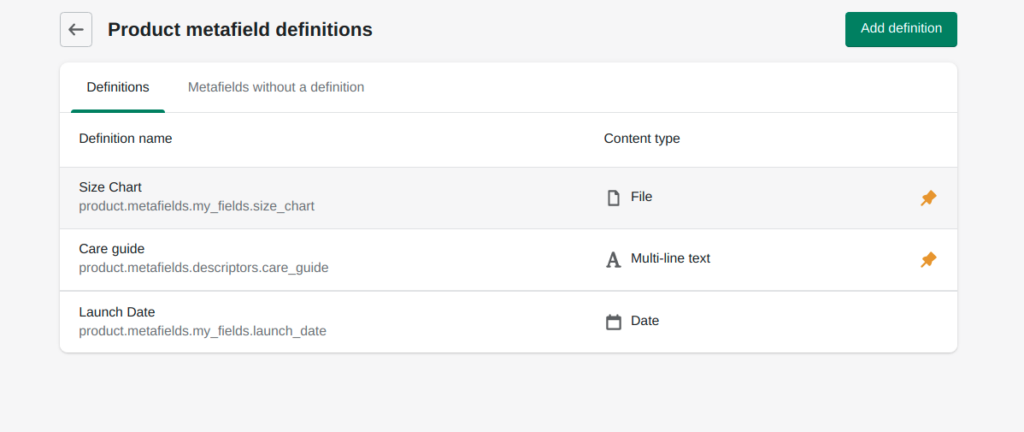Click the launch_date metafield key text
This screenshot has height=432, width=1024.
click(202, 331)
